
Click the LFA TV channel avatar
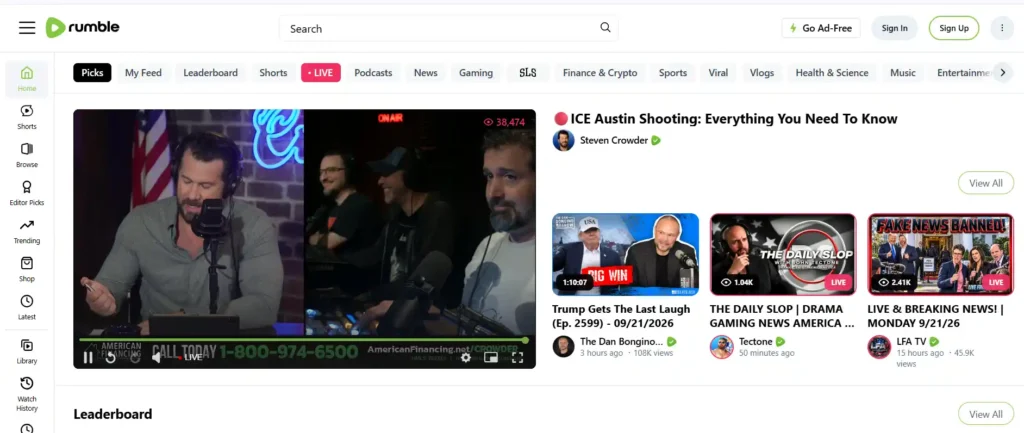click(x=879, y=346)
